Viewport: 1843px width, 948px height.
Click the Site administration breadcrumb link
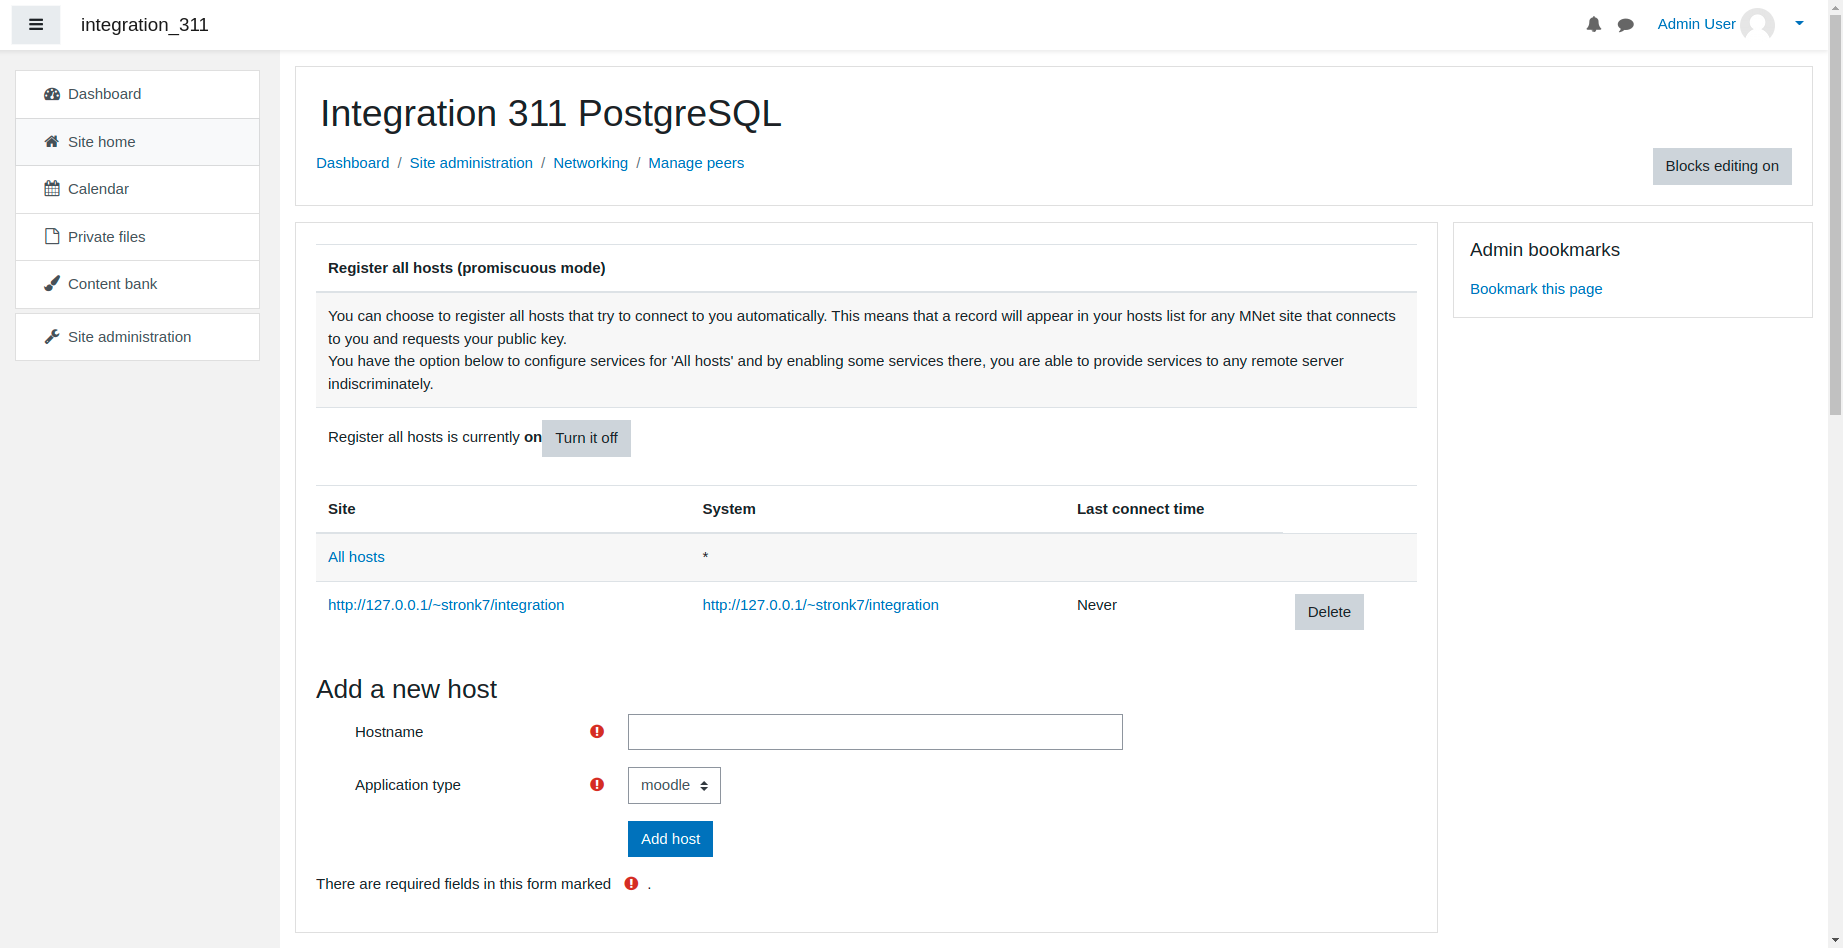[471, 163]
